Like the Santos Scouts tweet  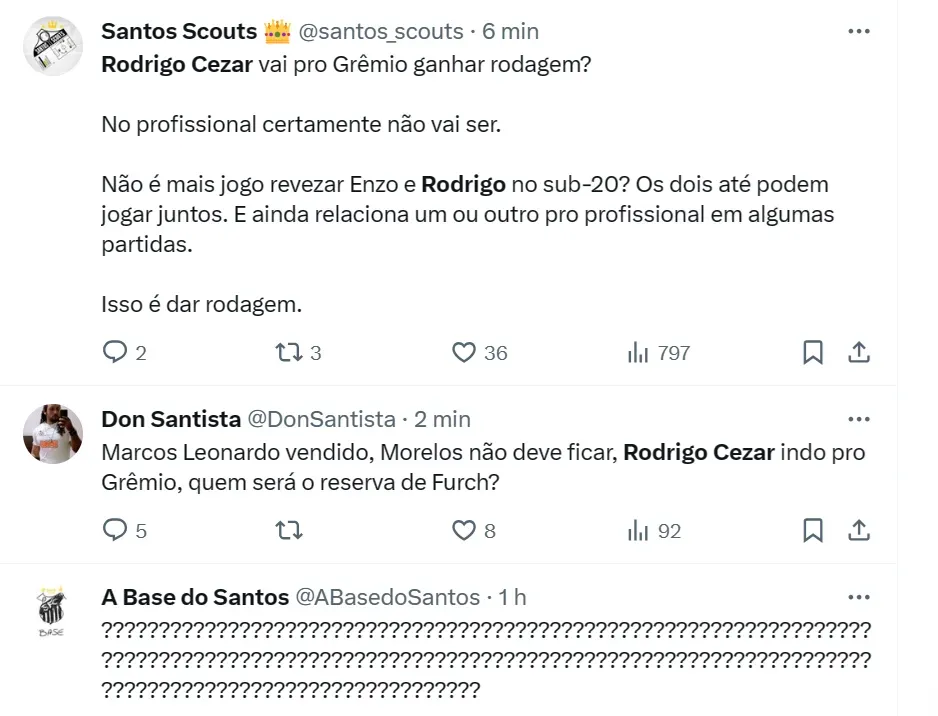click(x=463, y=352)
